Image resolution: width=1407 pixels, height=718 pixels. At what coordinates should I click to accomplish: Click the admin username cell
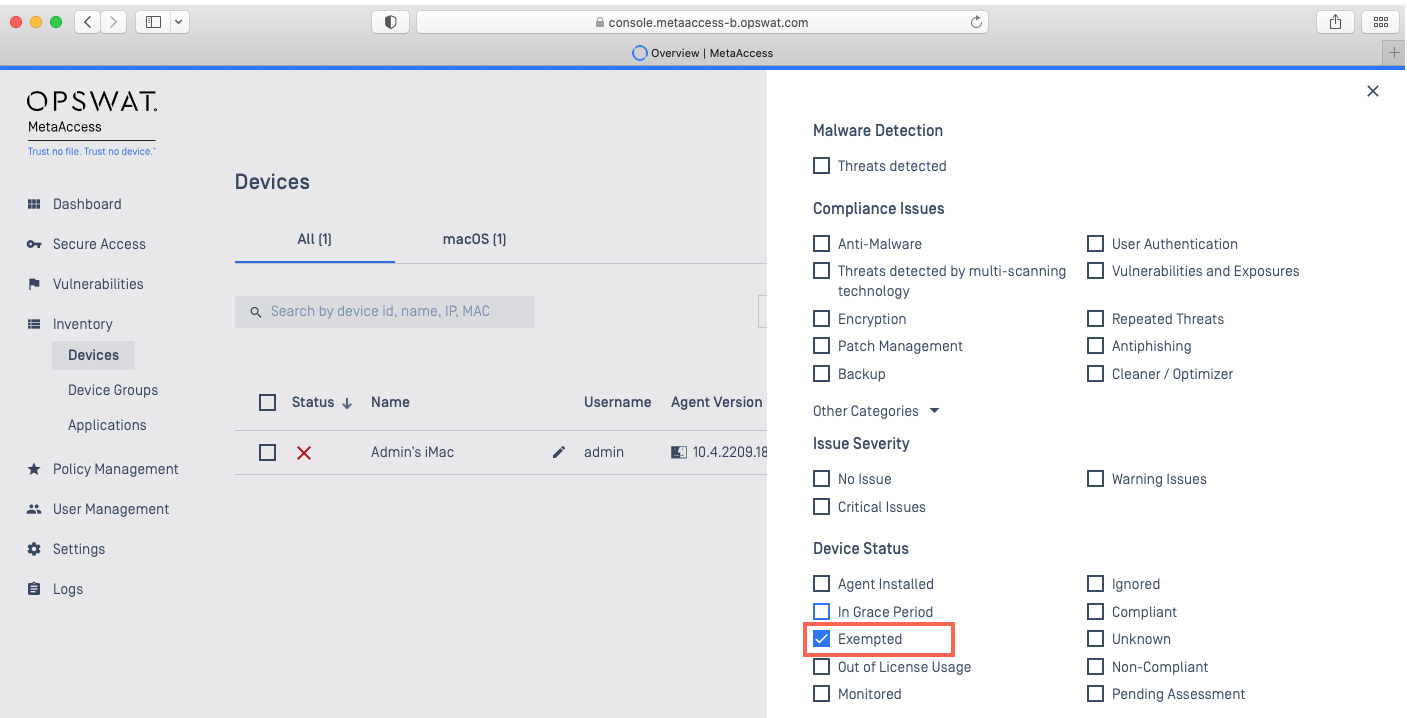604,452
